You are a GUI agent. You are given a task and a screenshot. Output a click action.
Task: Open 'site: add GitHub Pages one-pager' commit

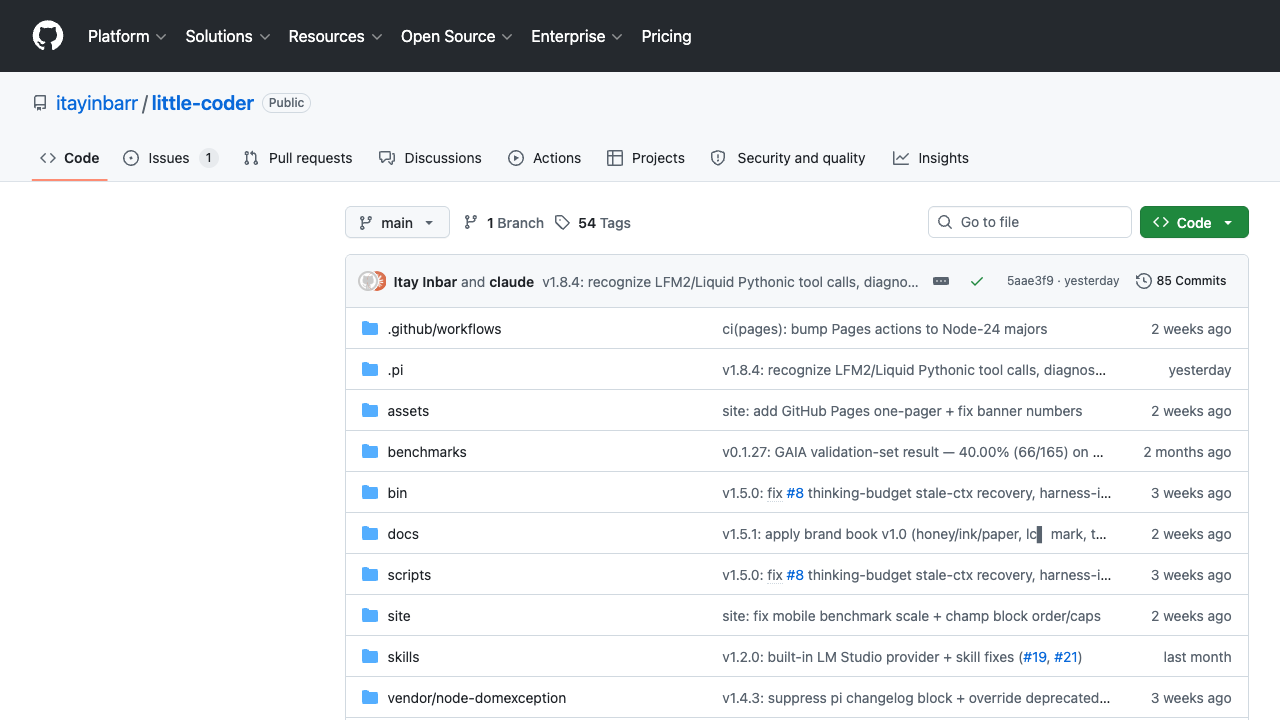click(902, 411)
